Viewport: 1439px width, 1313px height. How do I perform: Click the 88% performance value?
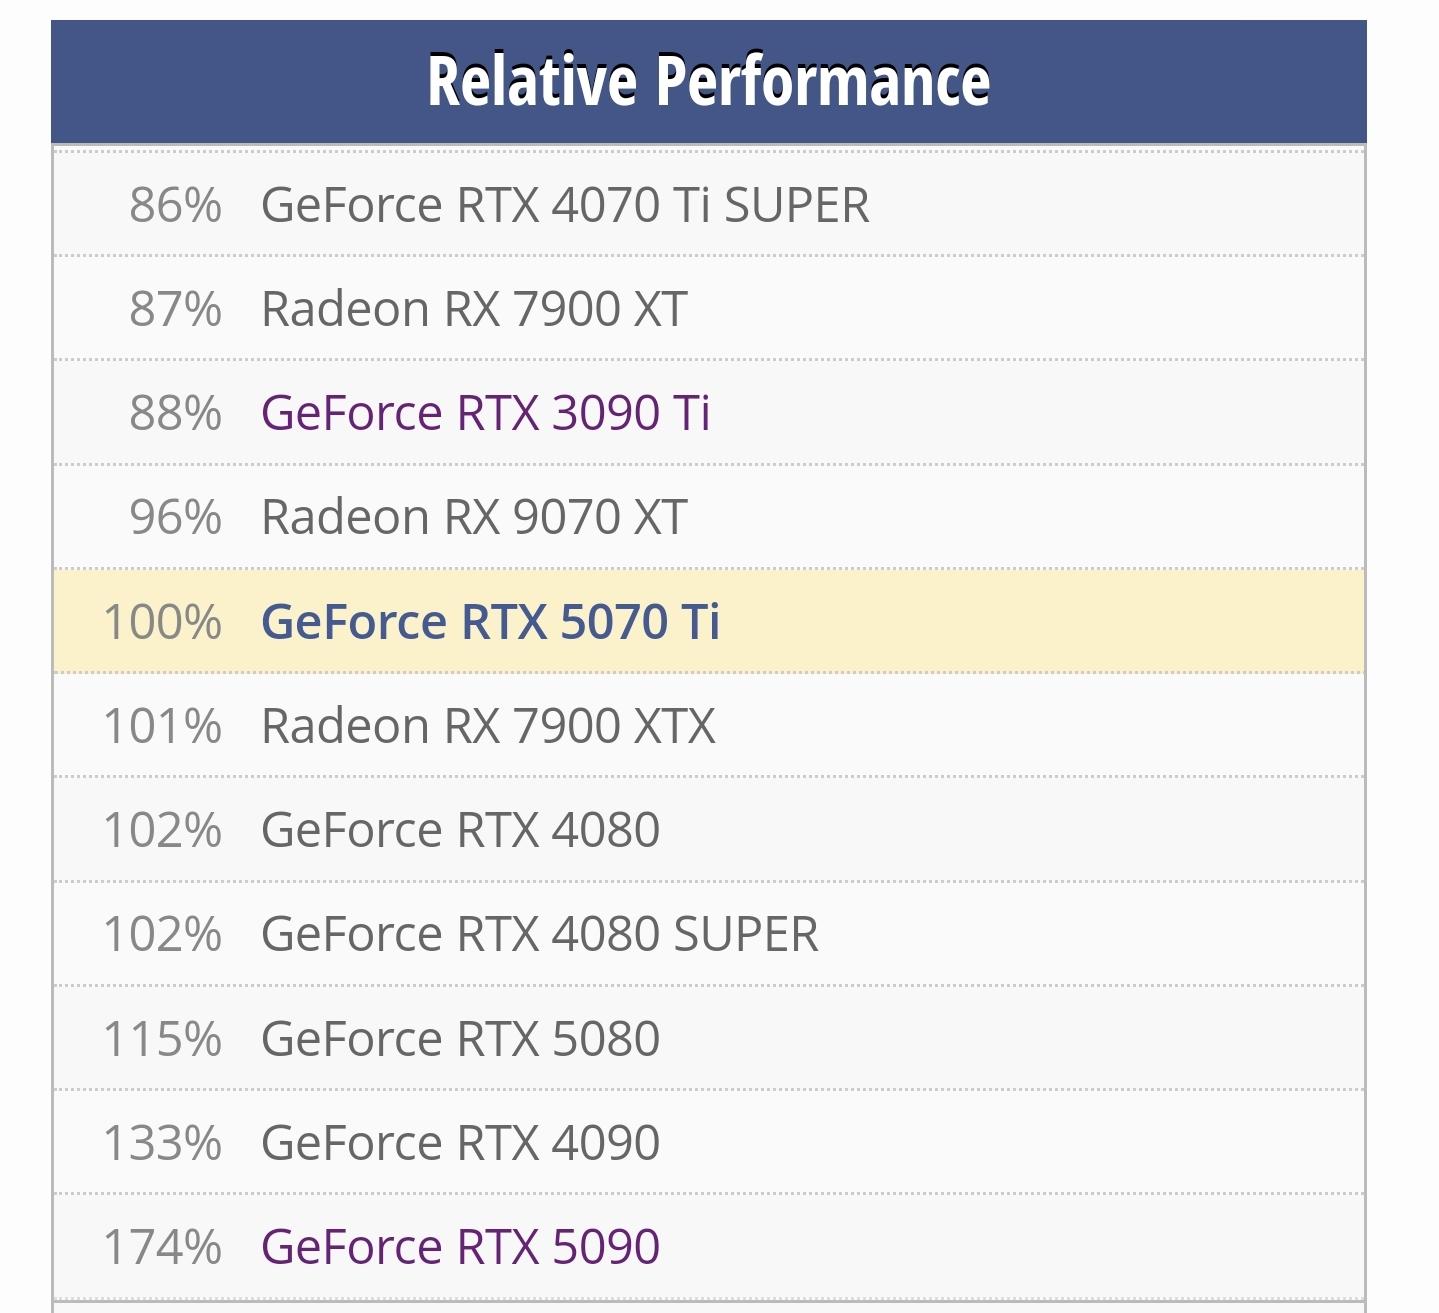175,413
